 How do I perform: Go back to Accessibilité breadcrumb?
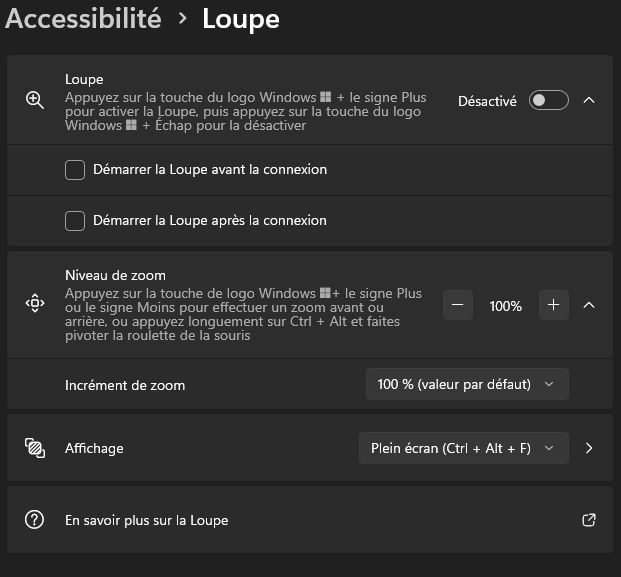(x=84, y=19)
